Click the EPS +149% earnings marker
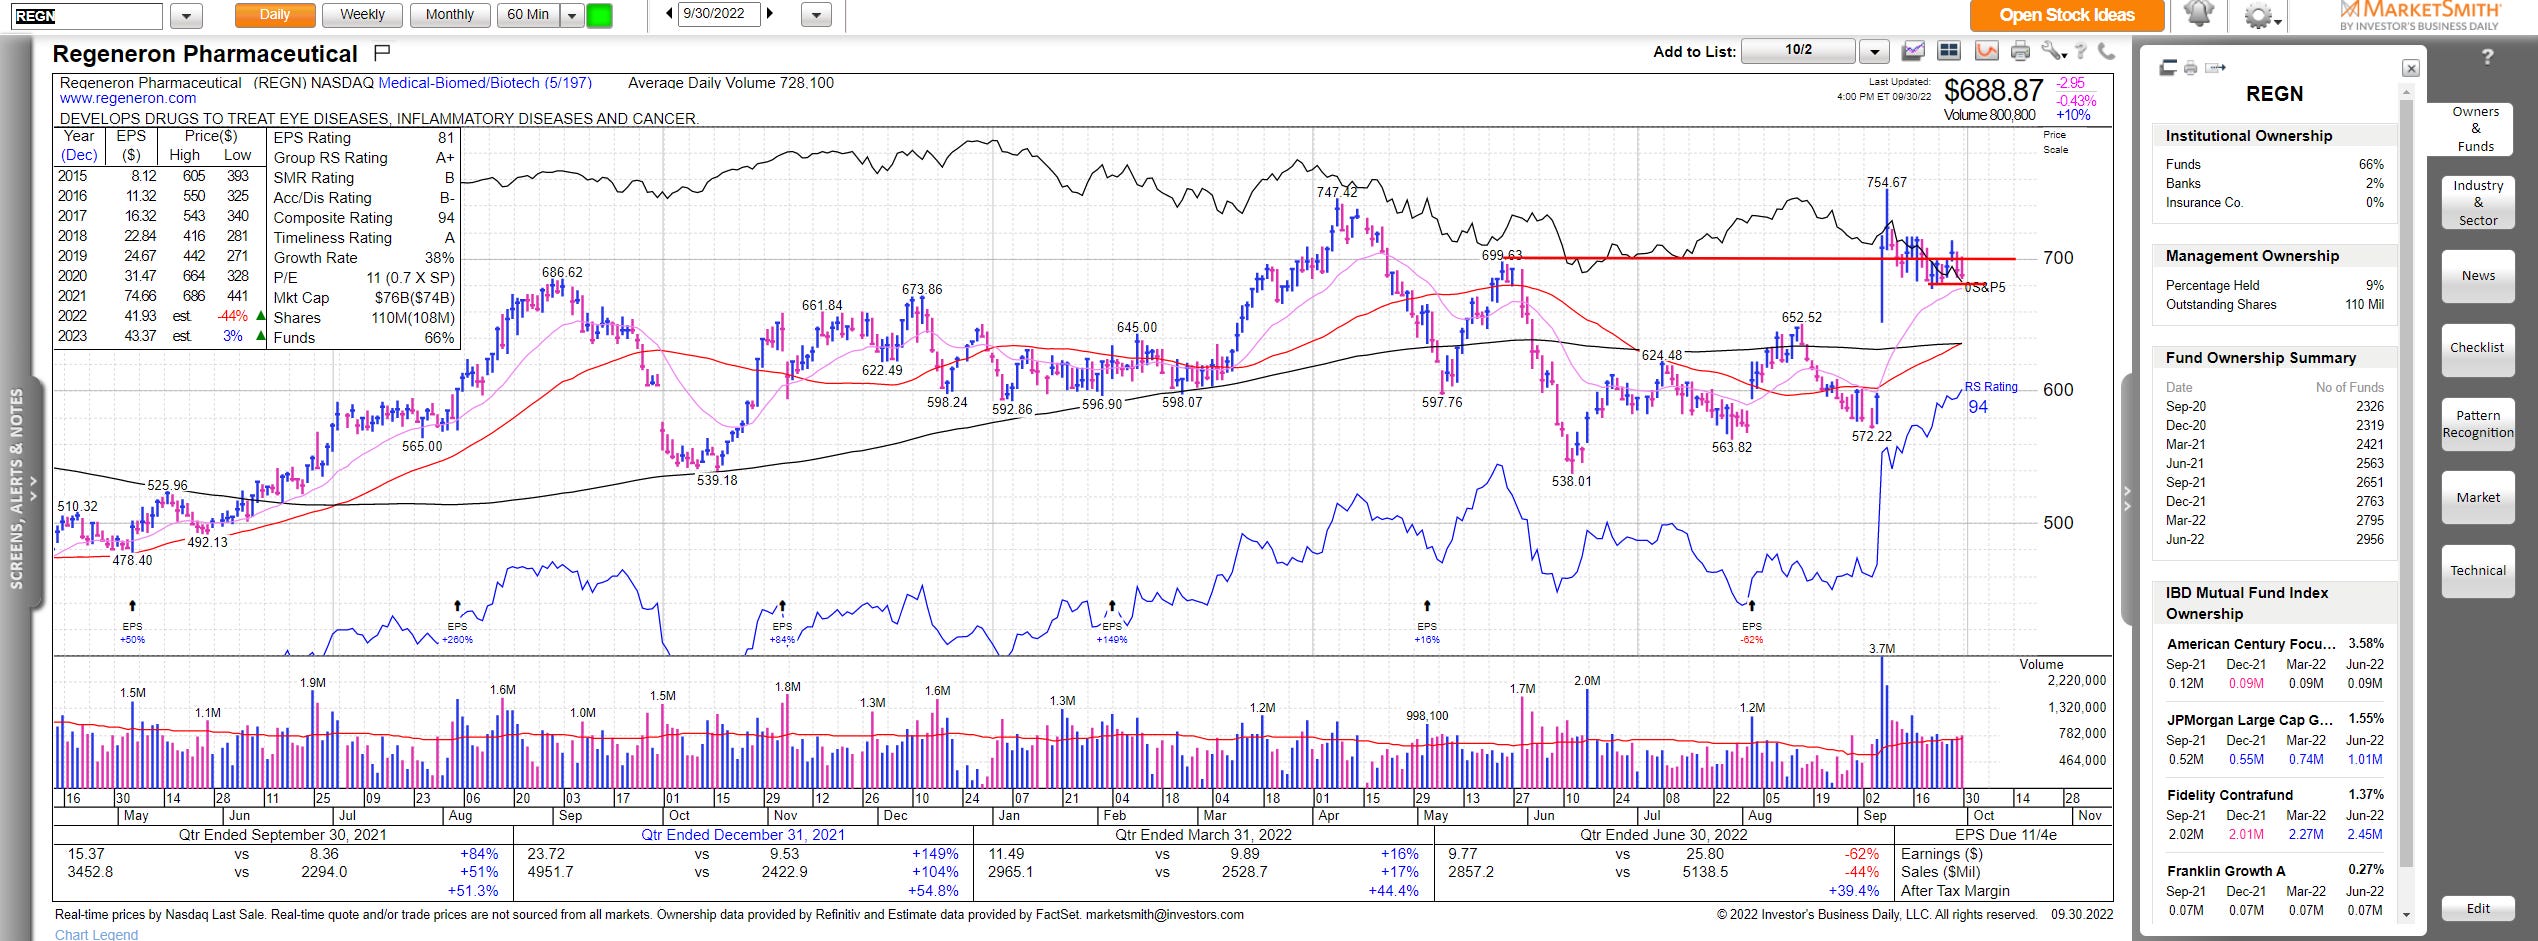Viewport: 2538px width, 941px height. tap(1111, 622)
